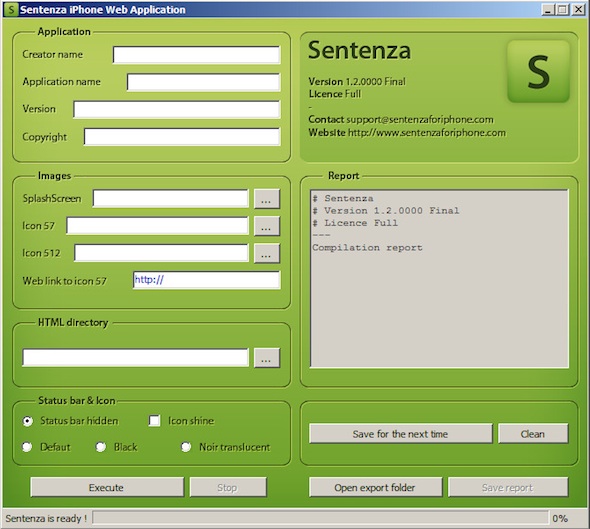Maximize the Sentenza window
The image size is (590, 529).
pyautogui.click(x=562, y=9)
